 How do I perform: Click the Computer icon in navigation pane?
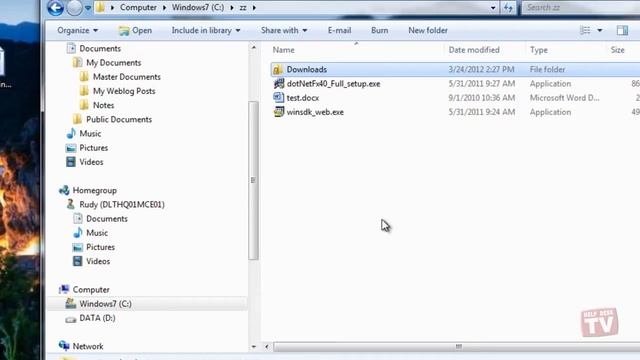click(64, 289)
